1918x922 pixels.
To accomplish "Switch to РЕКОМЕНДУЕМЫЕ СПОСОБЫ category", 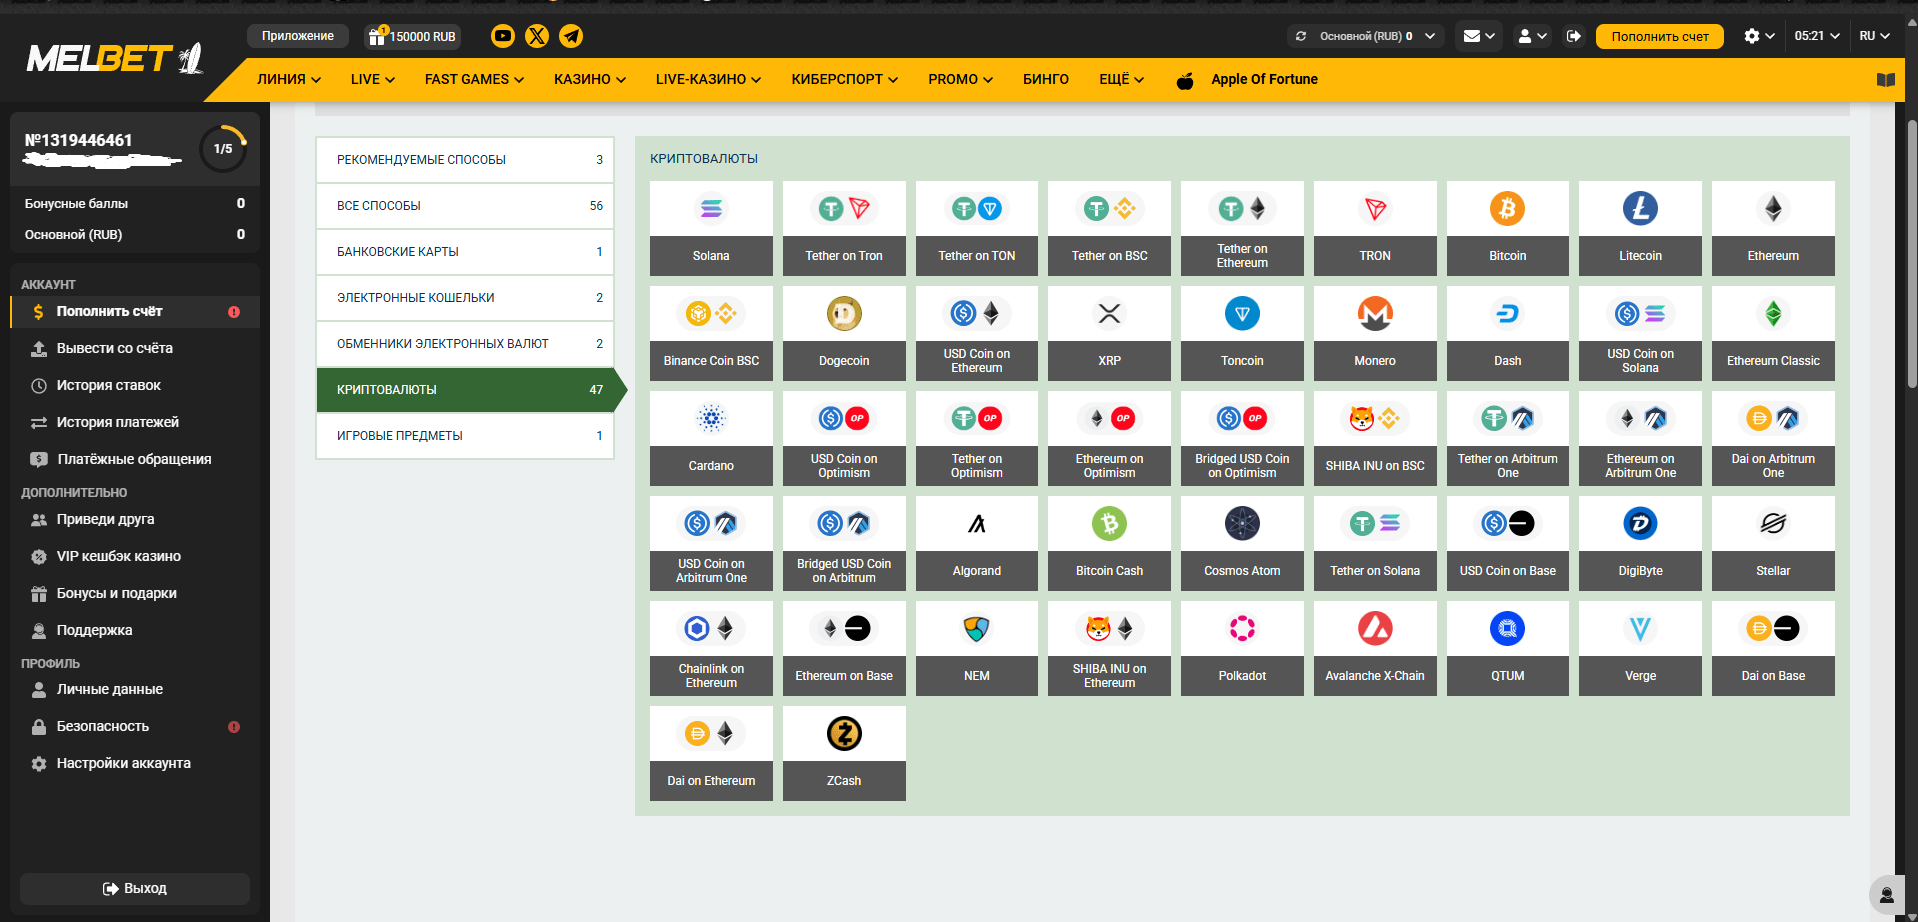I will click(x=465, y=160).
